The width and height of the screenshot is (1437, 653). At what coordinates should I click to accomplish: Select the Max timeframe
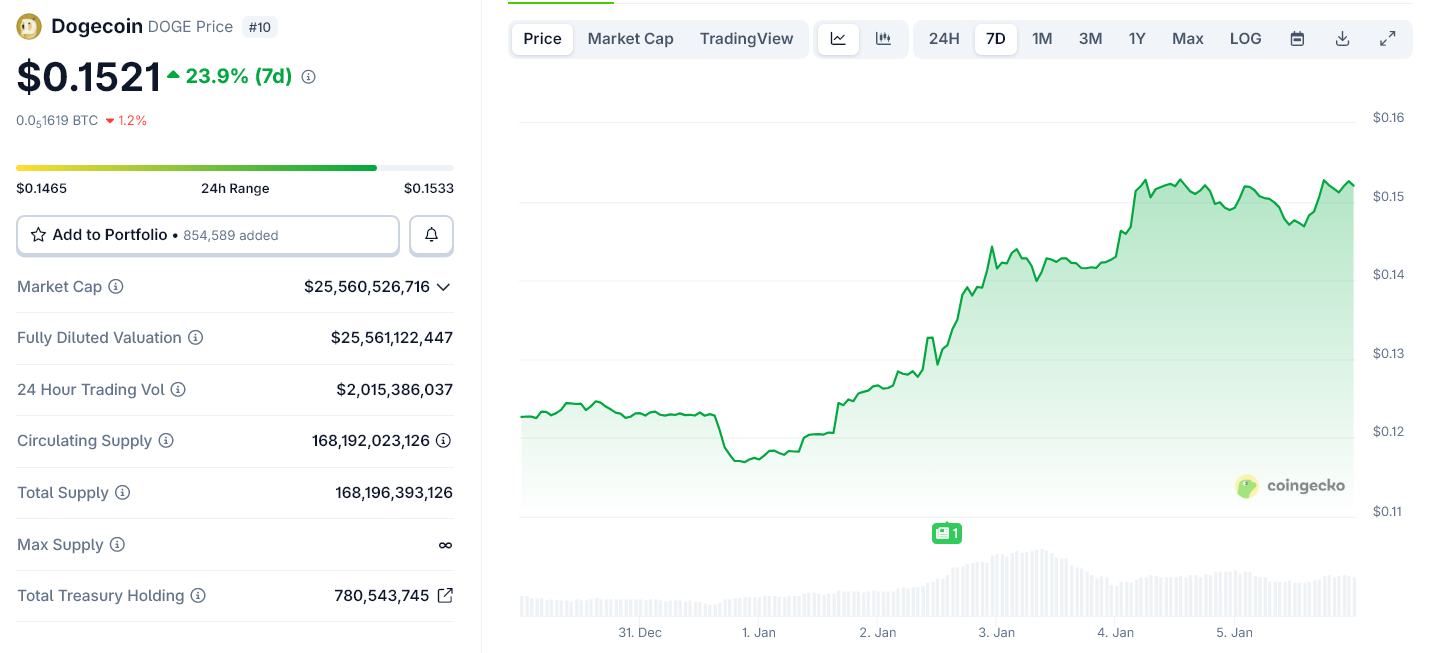1187,38
